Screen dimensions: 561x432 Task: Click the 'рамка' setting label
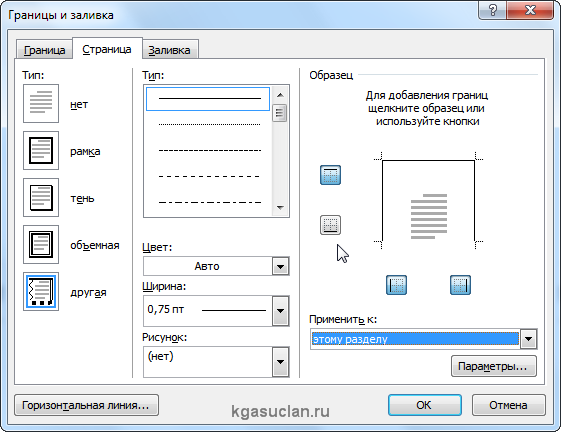pos(85,151)
